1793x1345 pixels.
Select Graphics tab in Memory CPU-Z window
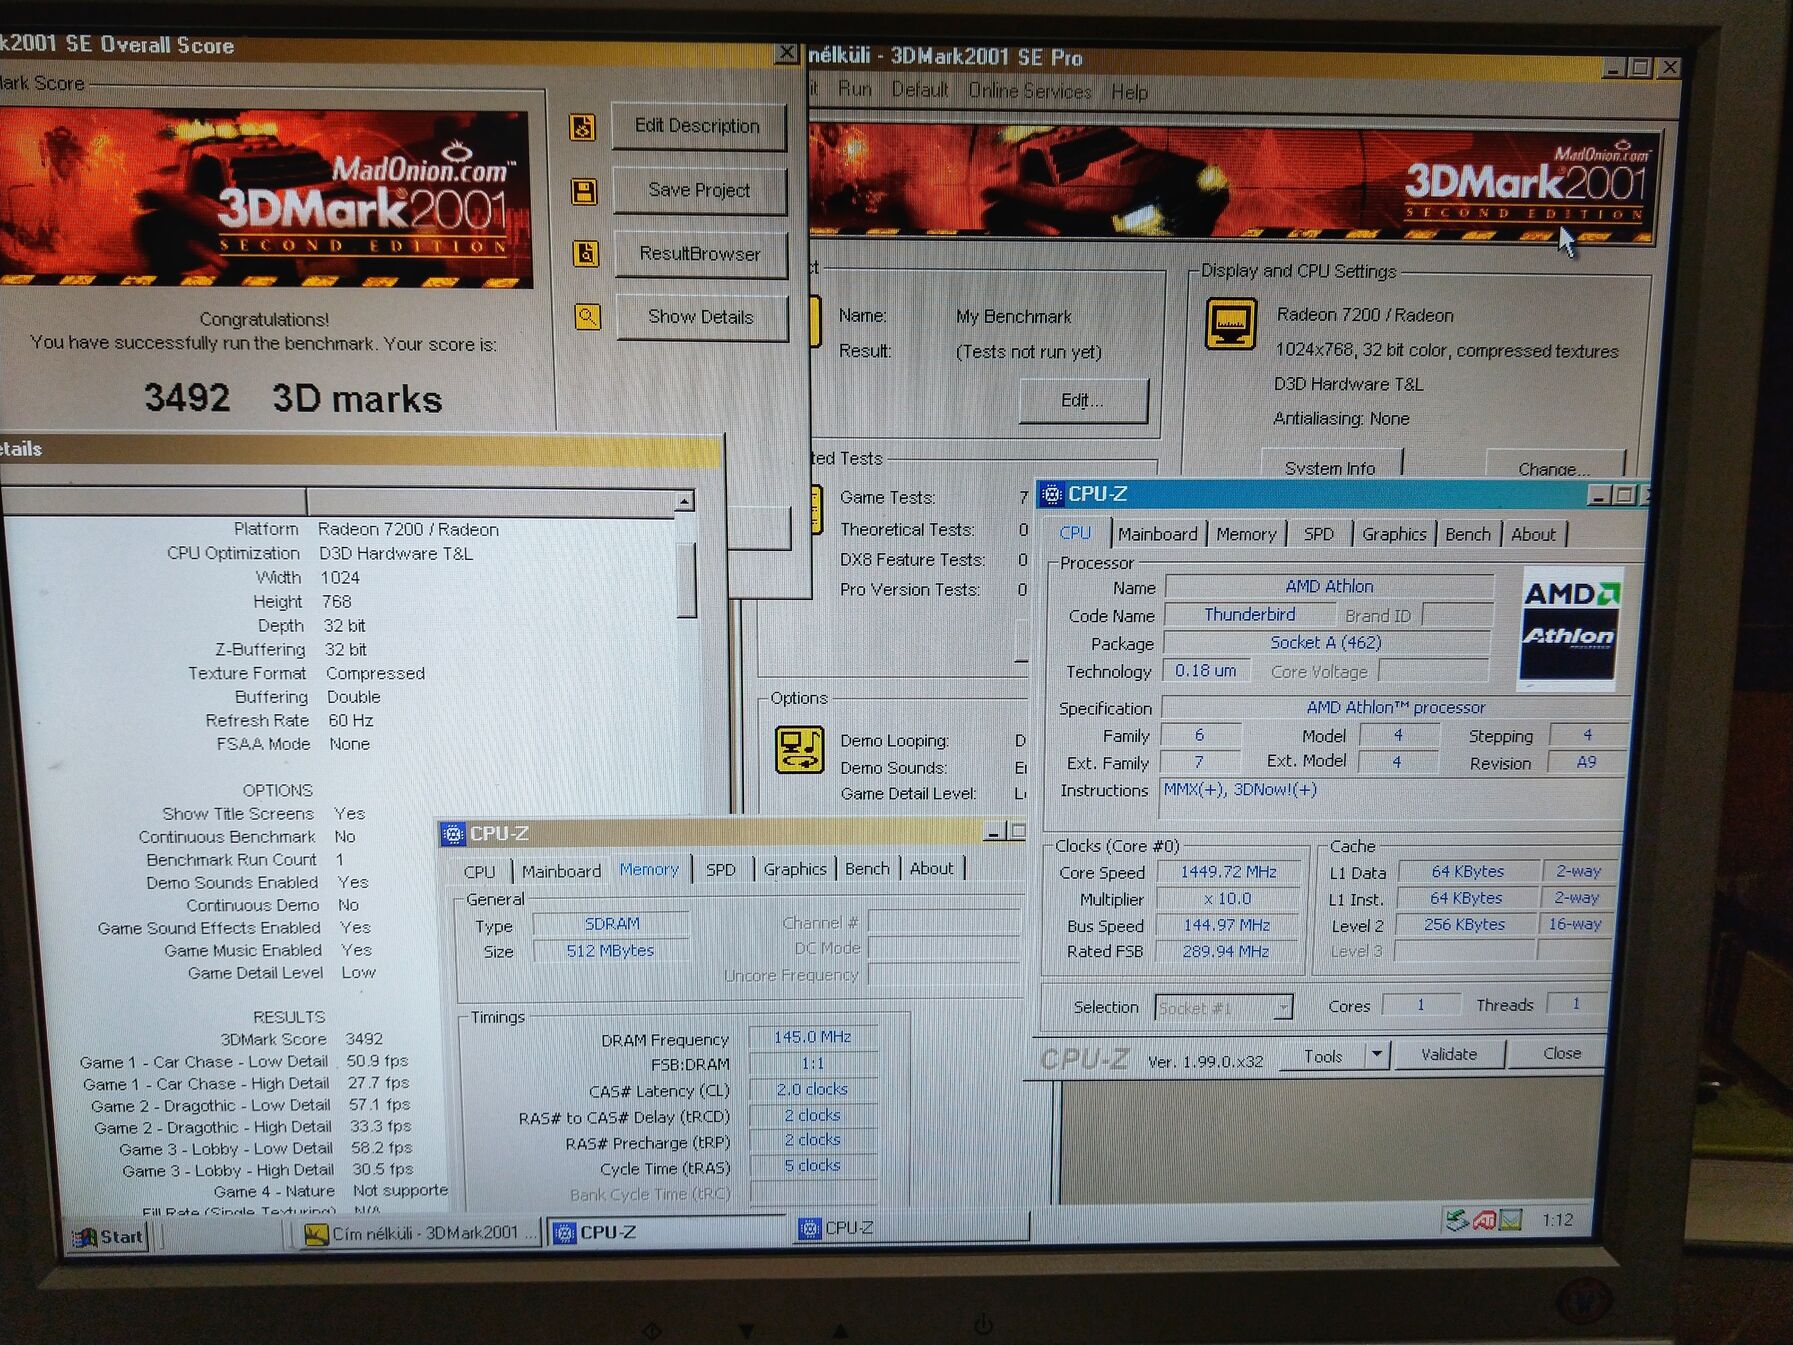coord(795,869)
